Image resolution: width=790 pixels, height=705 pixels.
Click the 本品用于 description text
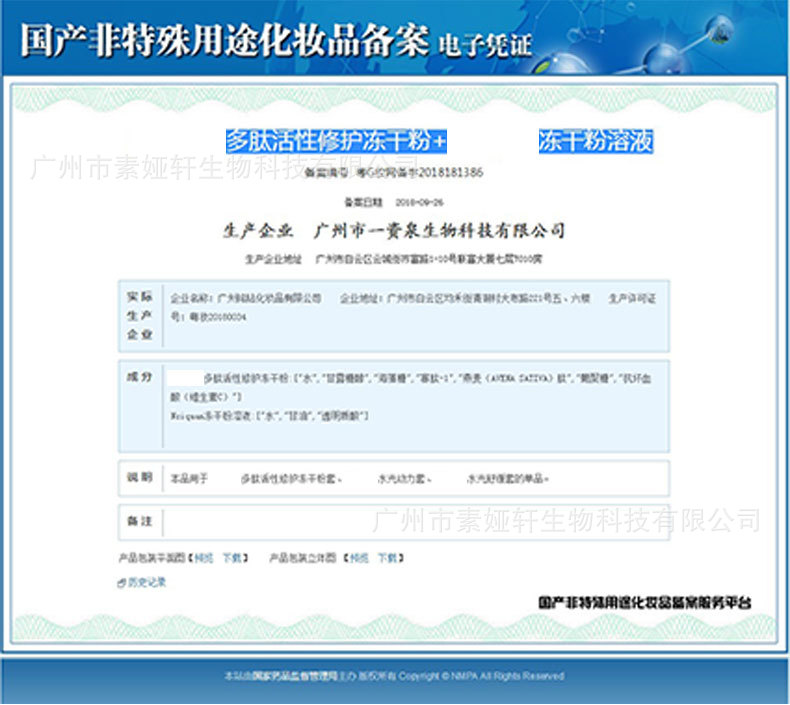(x=359, y=478)
